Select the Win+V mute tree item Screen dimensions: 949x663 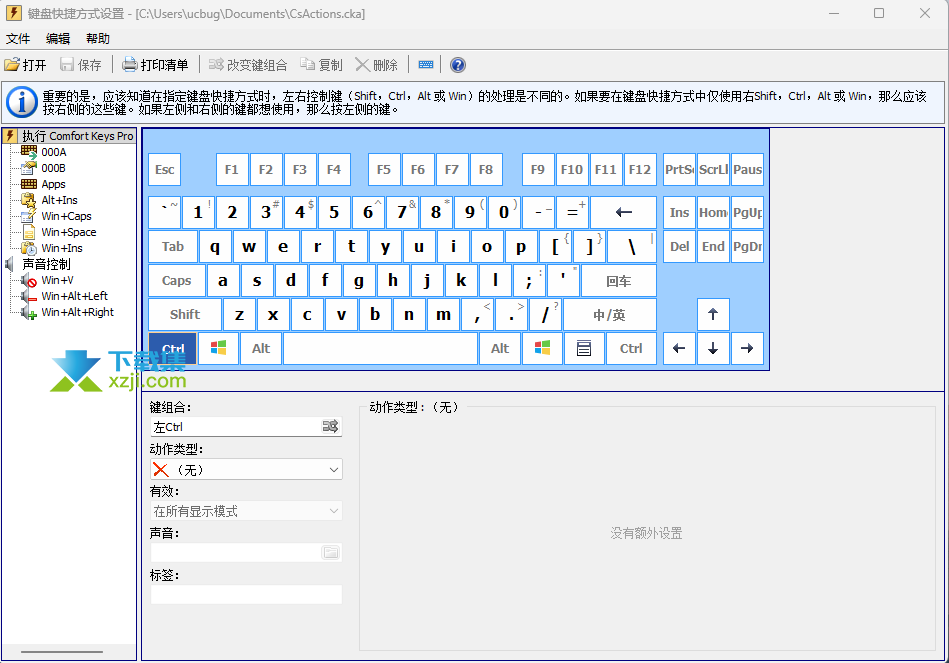57,280
